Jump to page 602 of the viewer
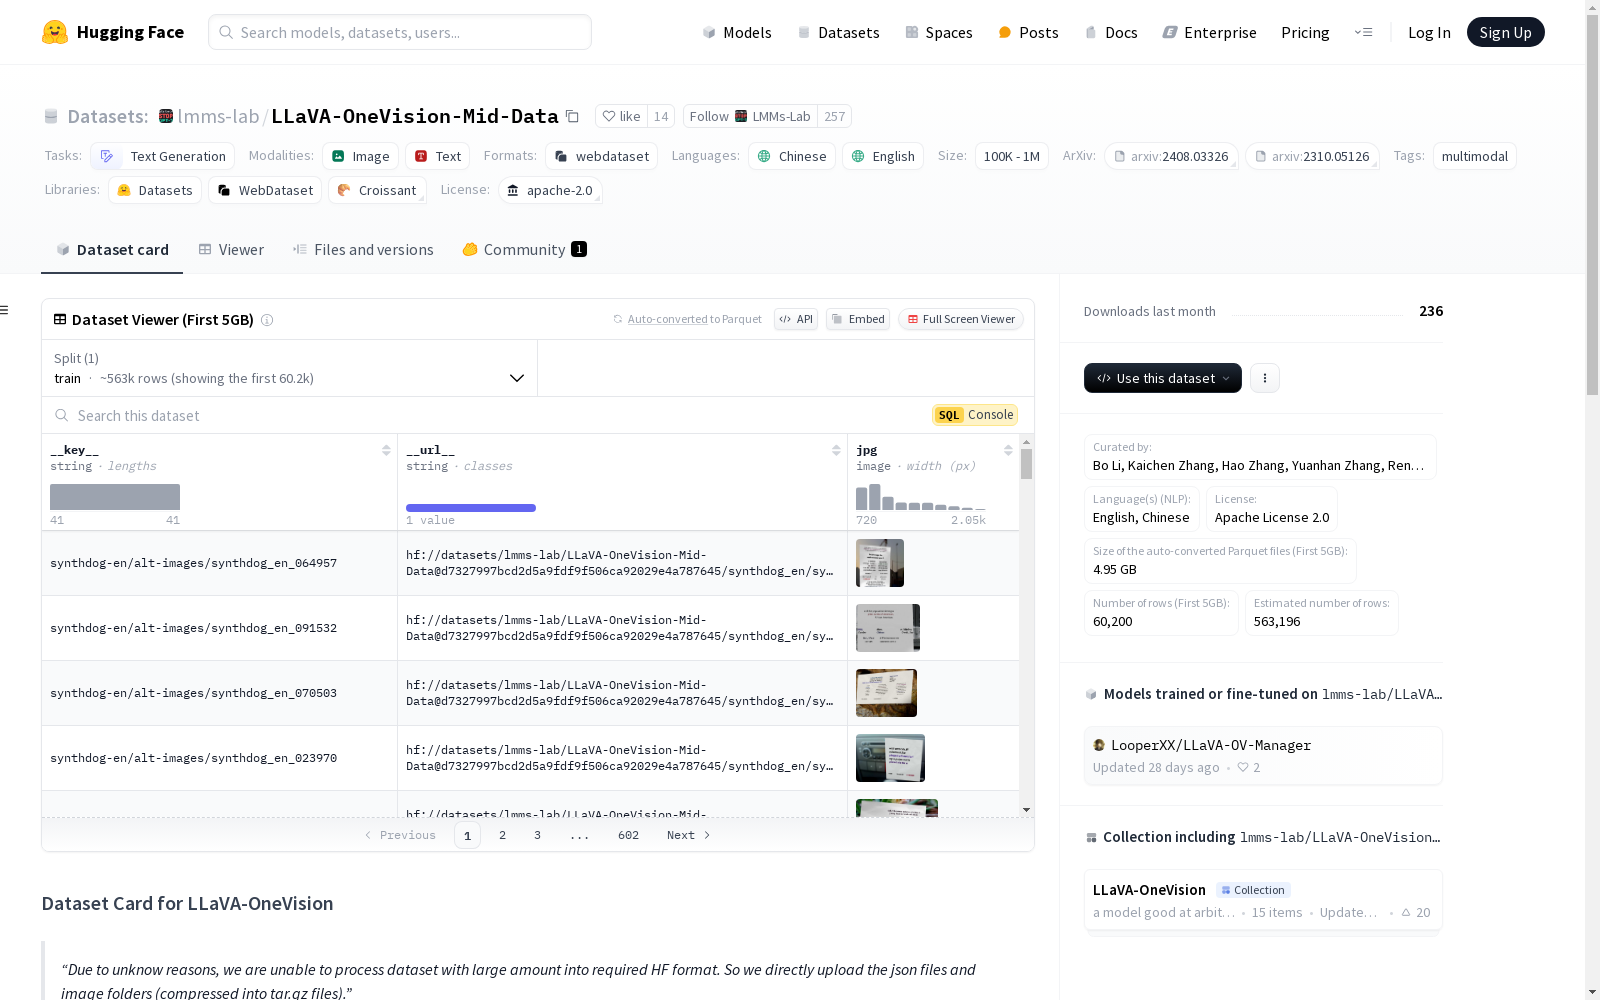Screen dimensions: 1600x1000 point(628,835)
